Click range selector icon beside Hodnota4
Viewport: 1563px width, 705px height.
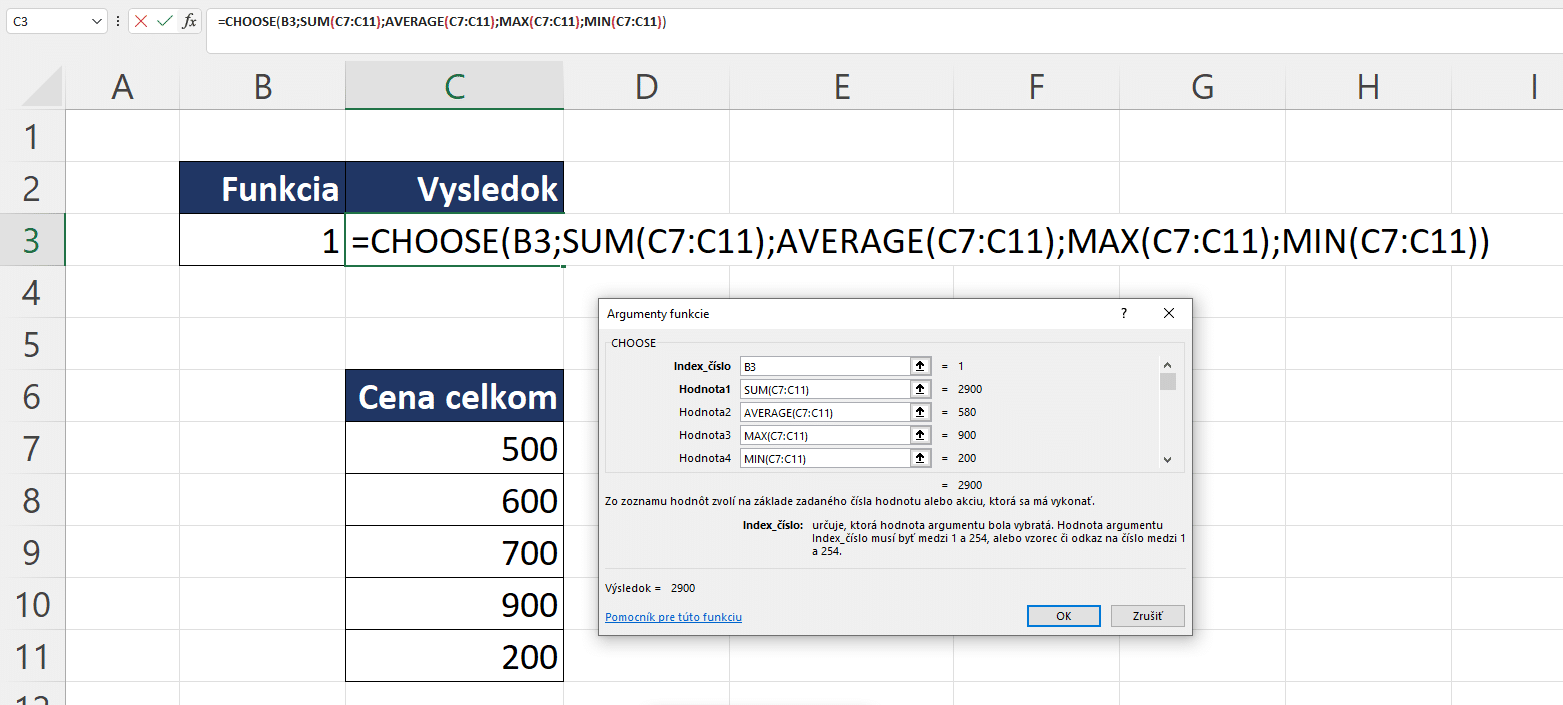click(x=920, y=458)
